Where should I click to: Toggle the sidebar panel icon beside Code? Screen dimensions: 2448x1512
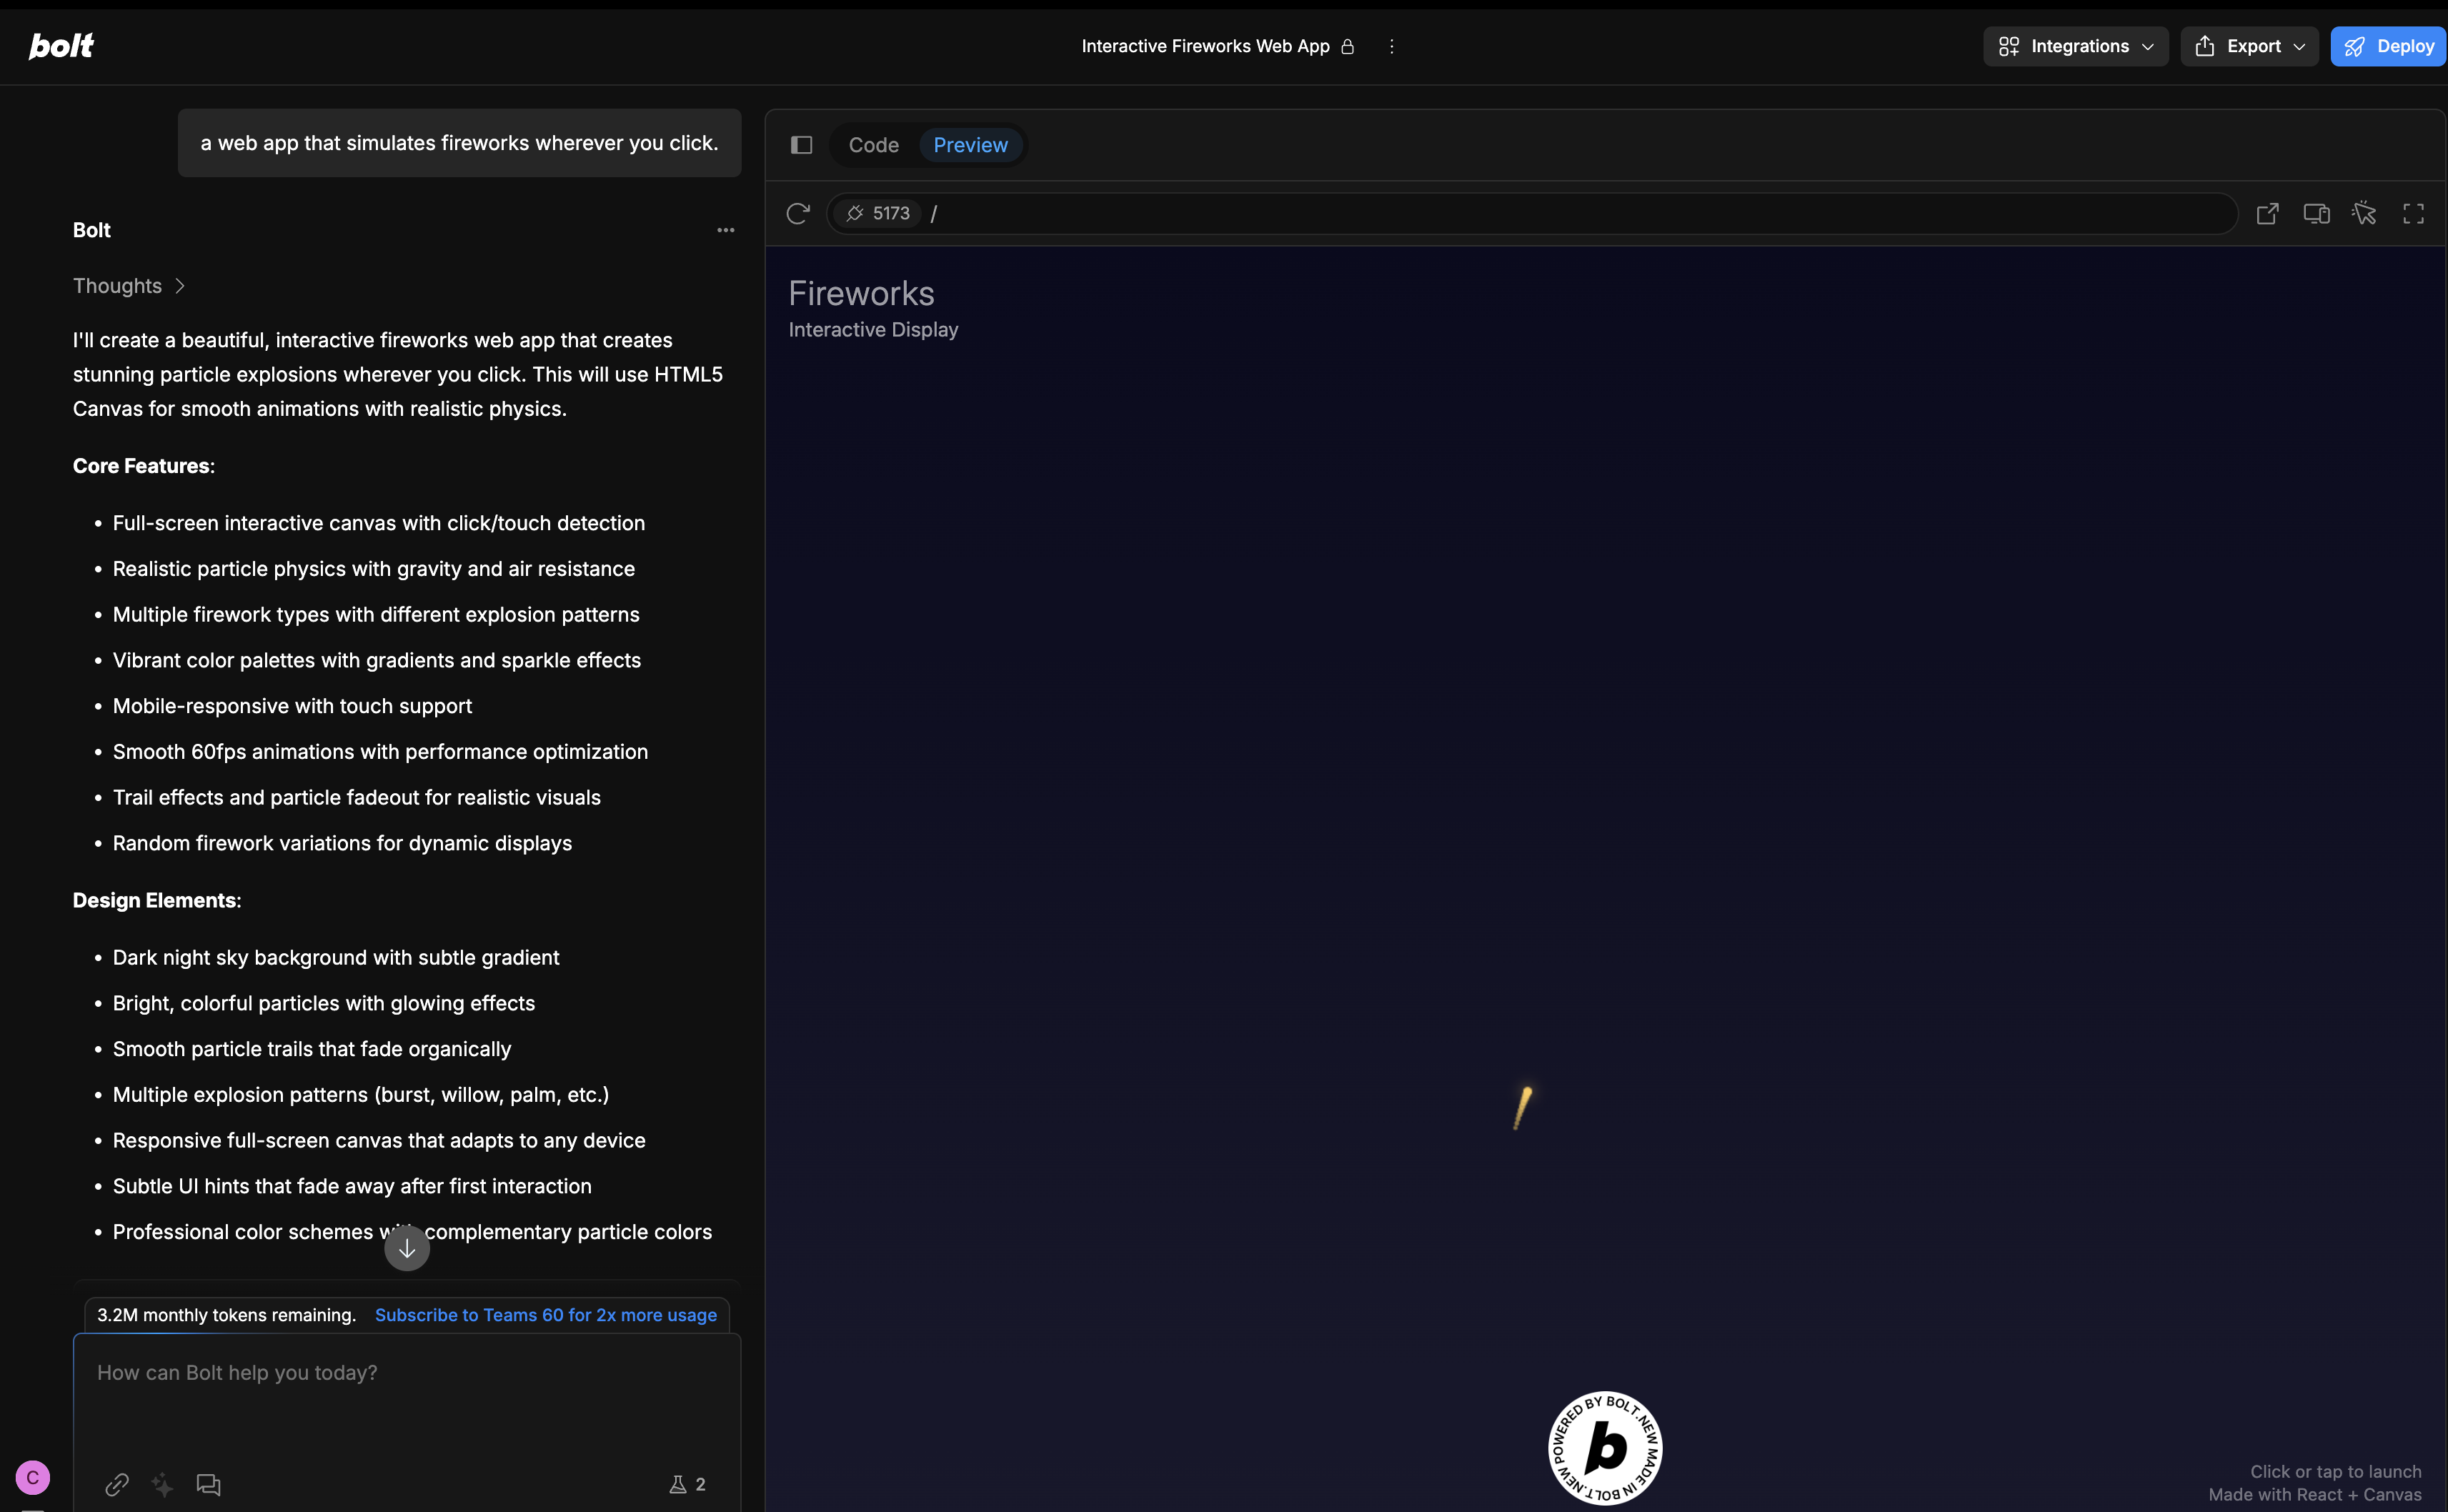(801, 145)
